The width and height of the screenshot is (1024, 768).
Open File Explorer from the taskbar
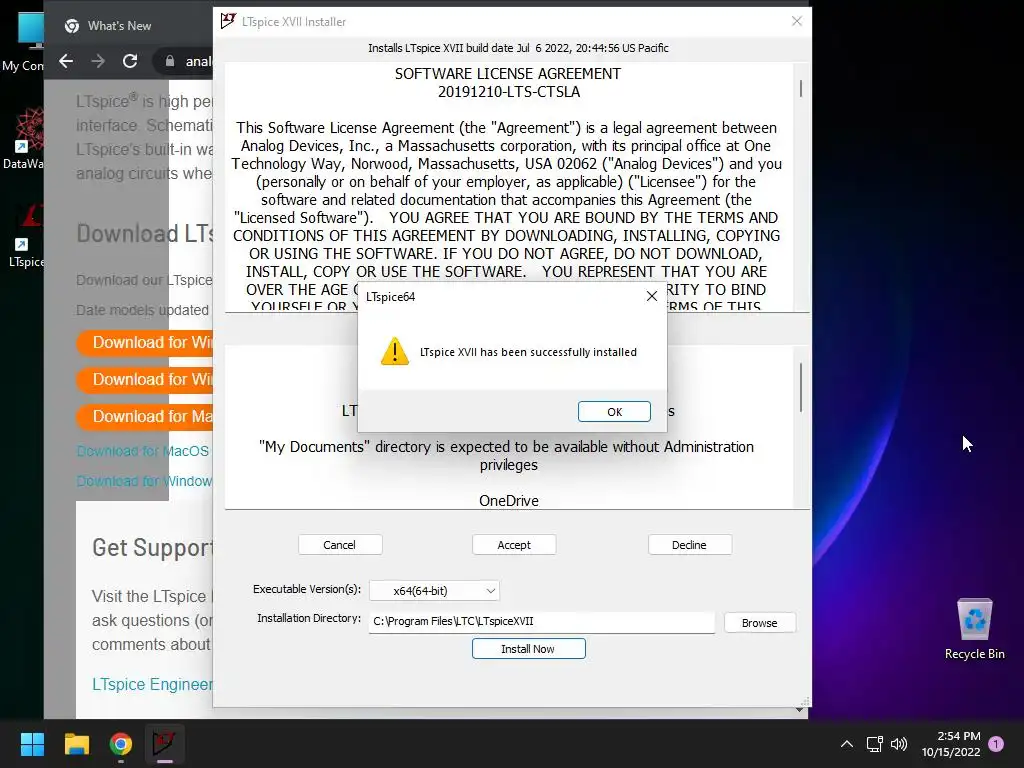[x=76, y=744]
